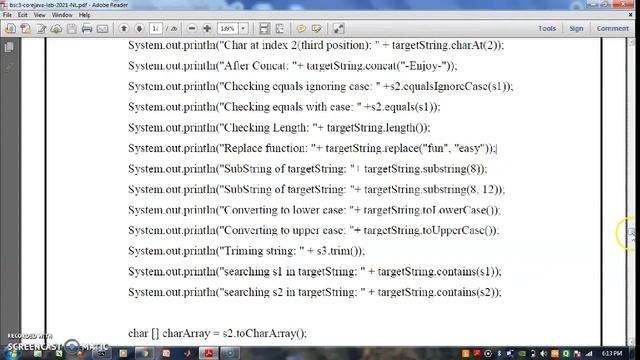The width and height of the screenshot is (640, 360).
Task: Click the equalsIgnoreCase(s1) code line
Action: 321,87
